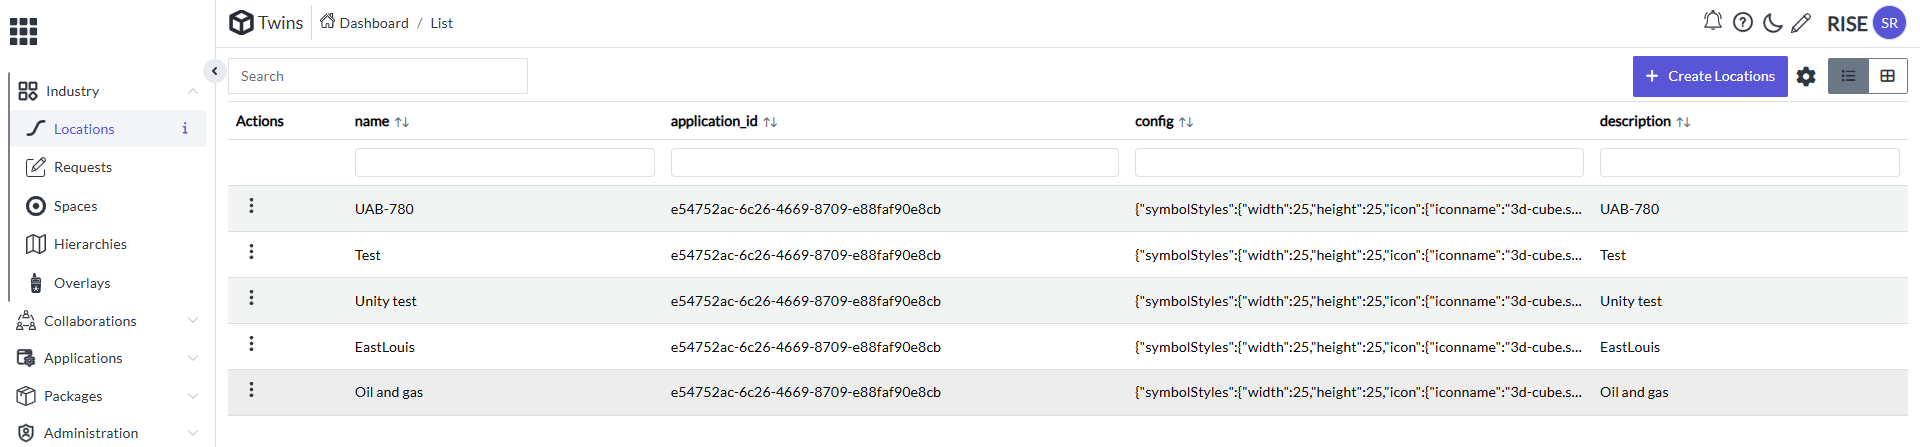Image resolution: width=1920 pixels, height=447 pixels.
Task: Expand the Packages section chevron
Action: tap(193, 396)
